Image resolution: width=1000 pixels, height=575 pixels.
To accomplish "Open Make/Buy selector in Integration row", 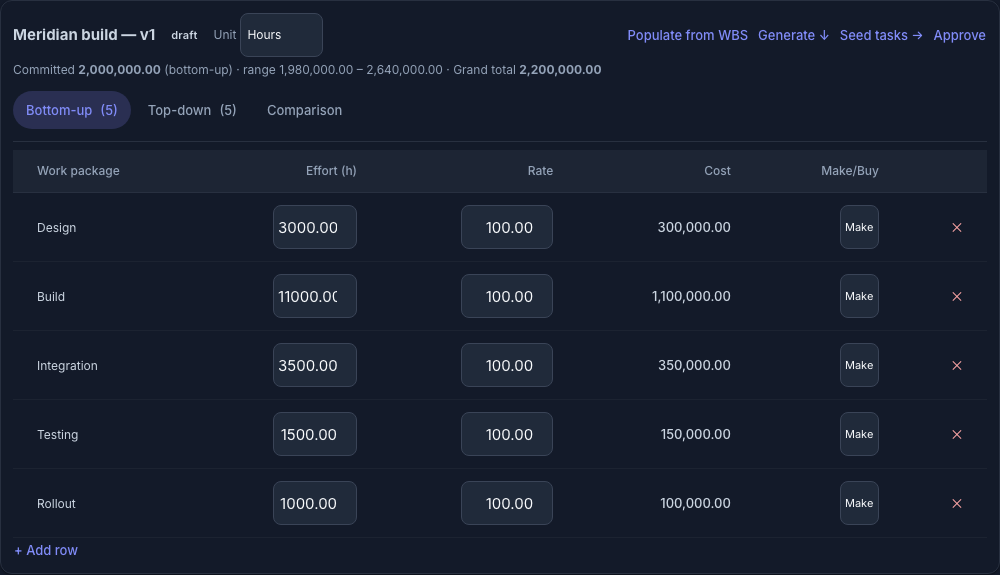I will pyautogui.click(x=859, y=365).
